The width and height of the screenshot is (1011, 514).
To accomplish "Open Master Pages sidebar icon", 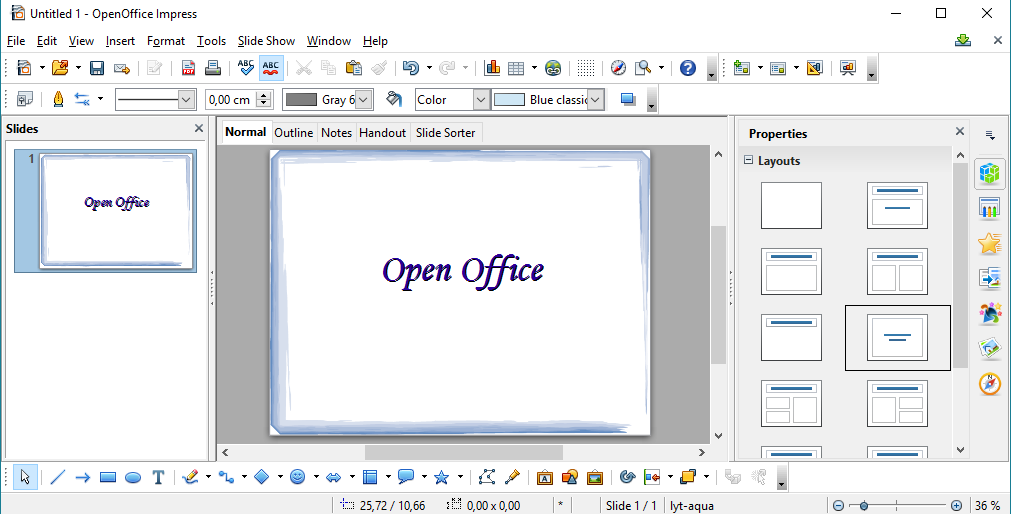I will 989,208.
